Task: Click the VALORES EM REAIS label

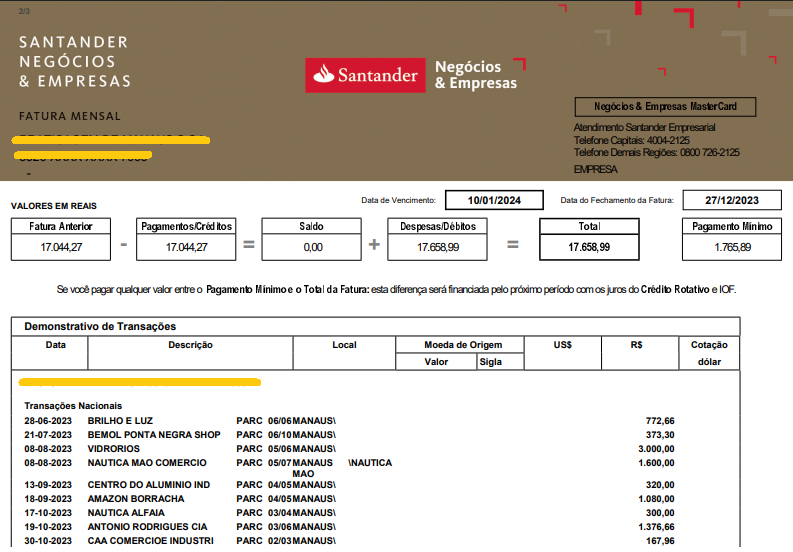Action: tap(54, 206)
